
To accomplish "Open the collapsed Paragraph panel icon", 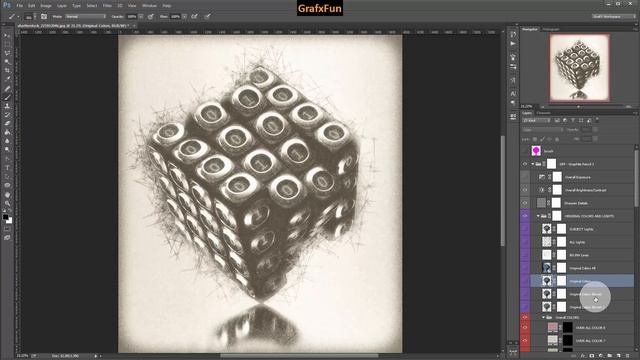I will click(x=513, y=103).
